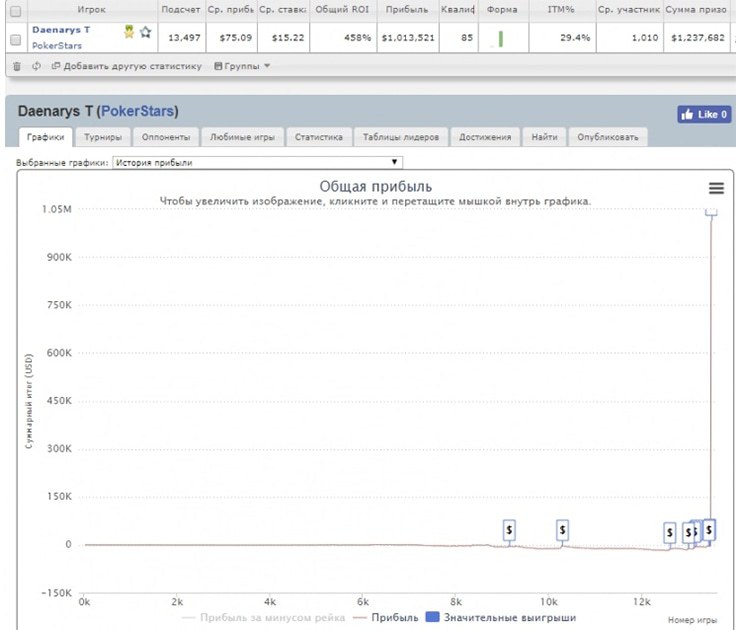Tick the Daenarys T row checkbox
Screen dimensions: 740x630
15,39
